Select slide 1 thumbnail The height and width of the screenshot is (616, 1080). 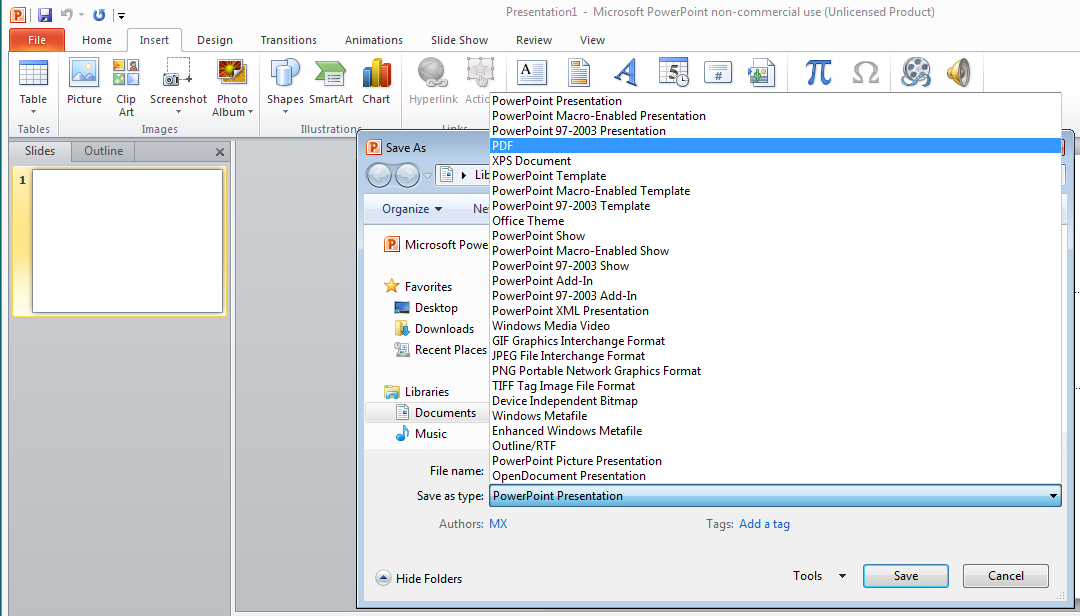coord(127,241)
